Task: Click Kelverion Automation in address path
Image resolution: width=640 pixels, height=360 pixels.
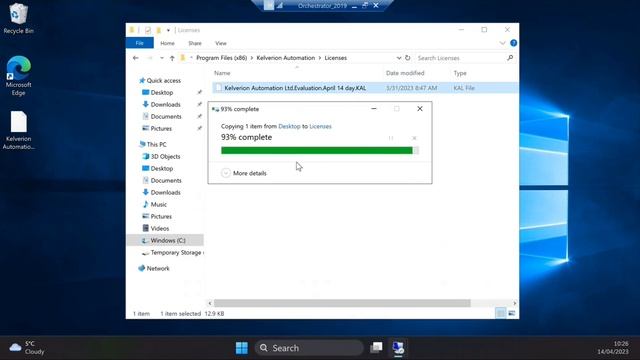Action: [286, 58]
